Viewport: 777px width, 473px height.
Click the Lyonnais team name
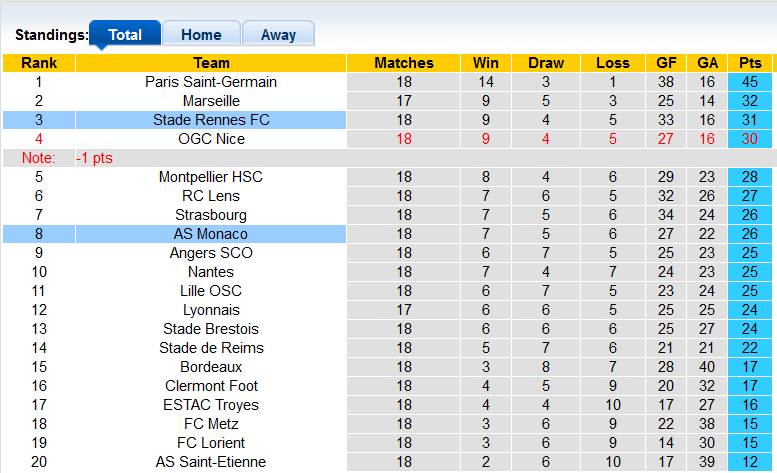coord(211,310)
